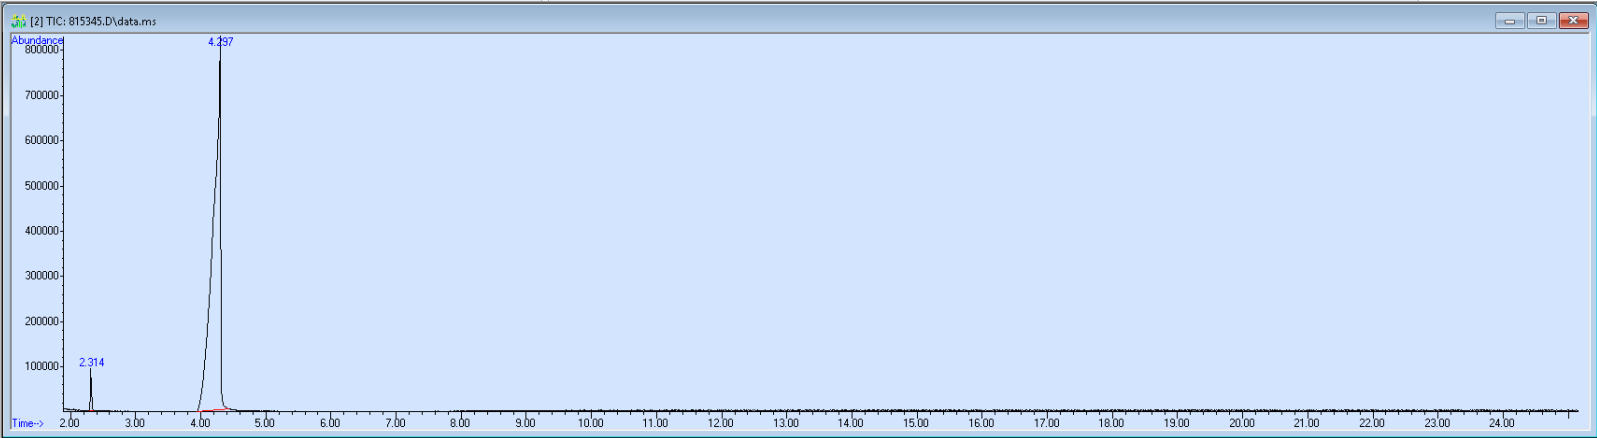Click the 4.00 time axis label

(200, 423)
